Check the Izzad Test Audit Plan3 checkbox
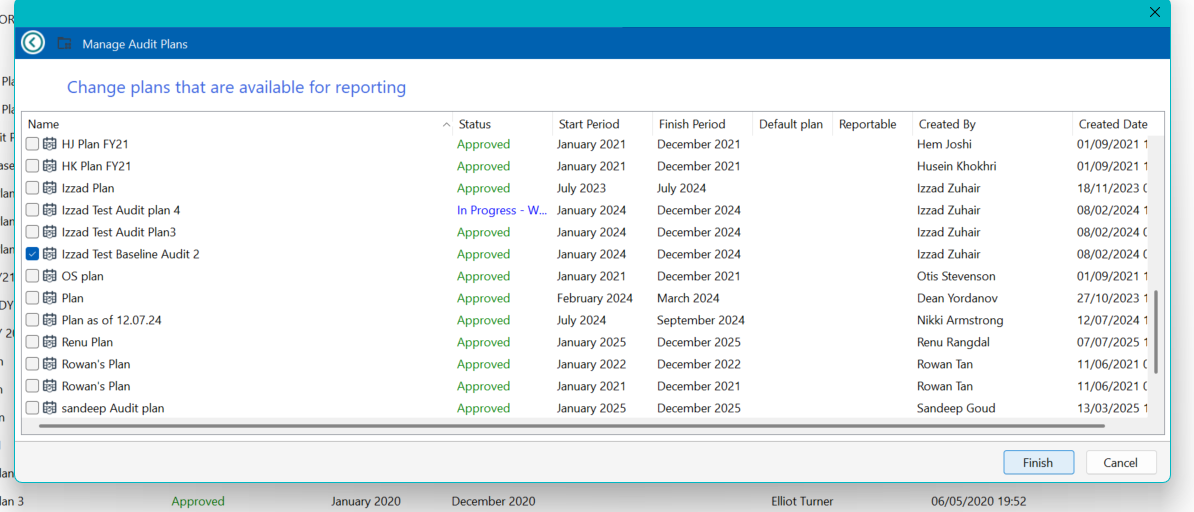The image size is (1194, 512). pyautogui.click(x=32, y=232)
